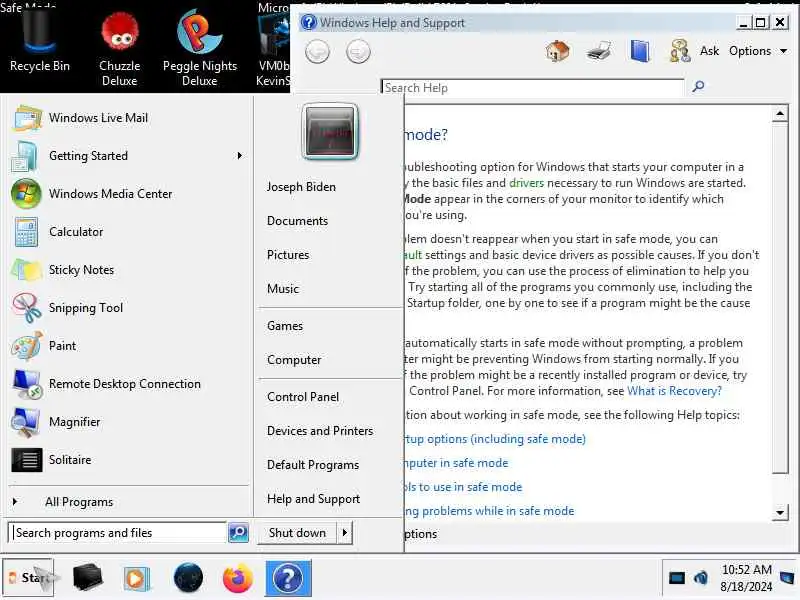Click the volume icon in system tray
Viewport: 800px width, 600px height.
tap(701, 578)
